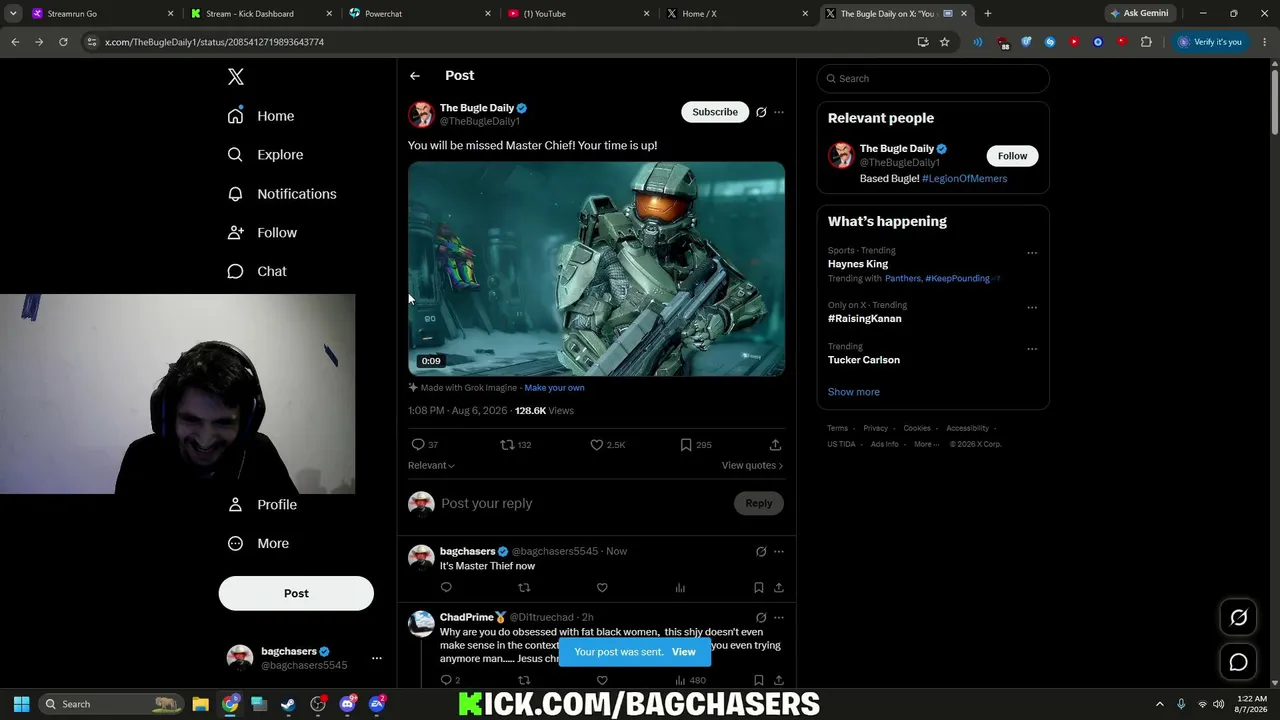Click the X logo in the sidebar
This screenshot has width=1280, height=720.
tap(236, 77)
